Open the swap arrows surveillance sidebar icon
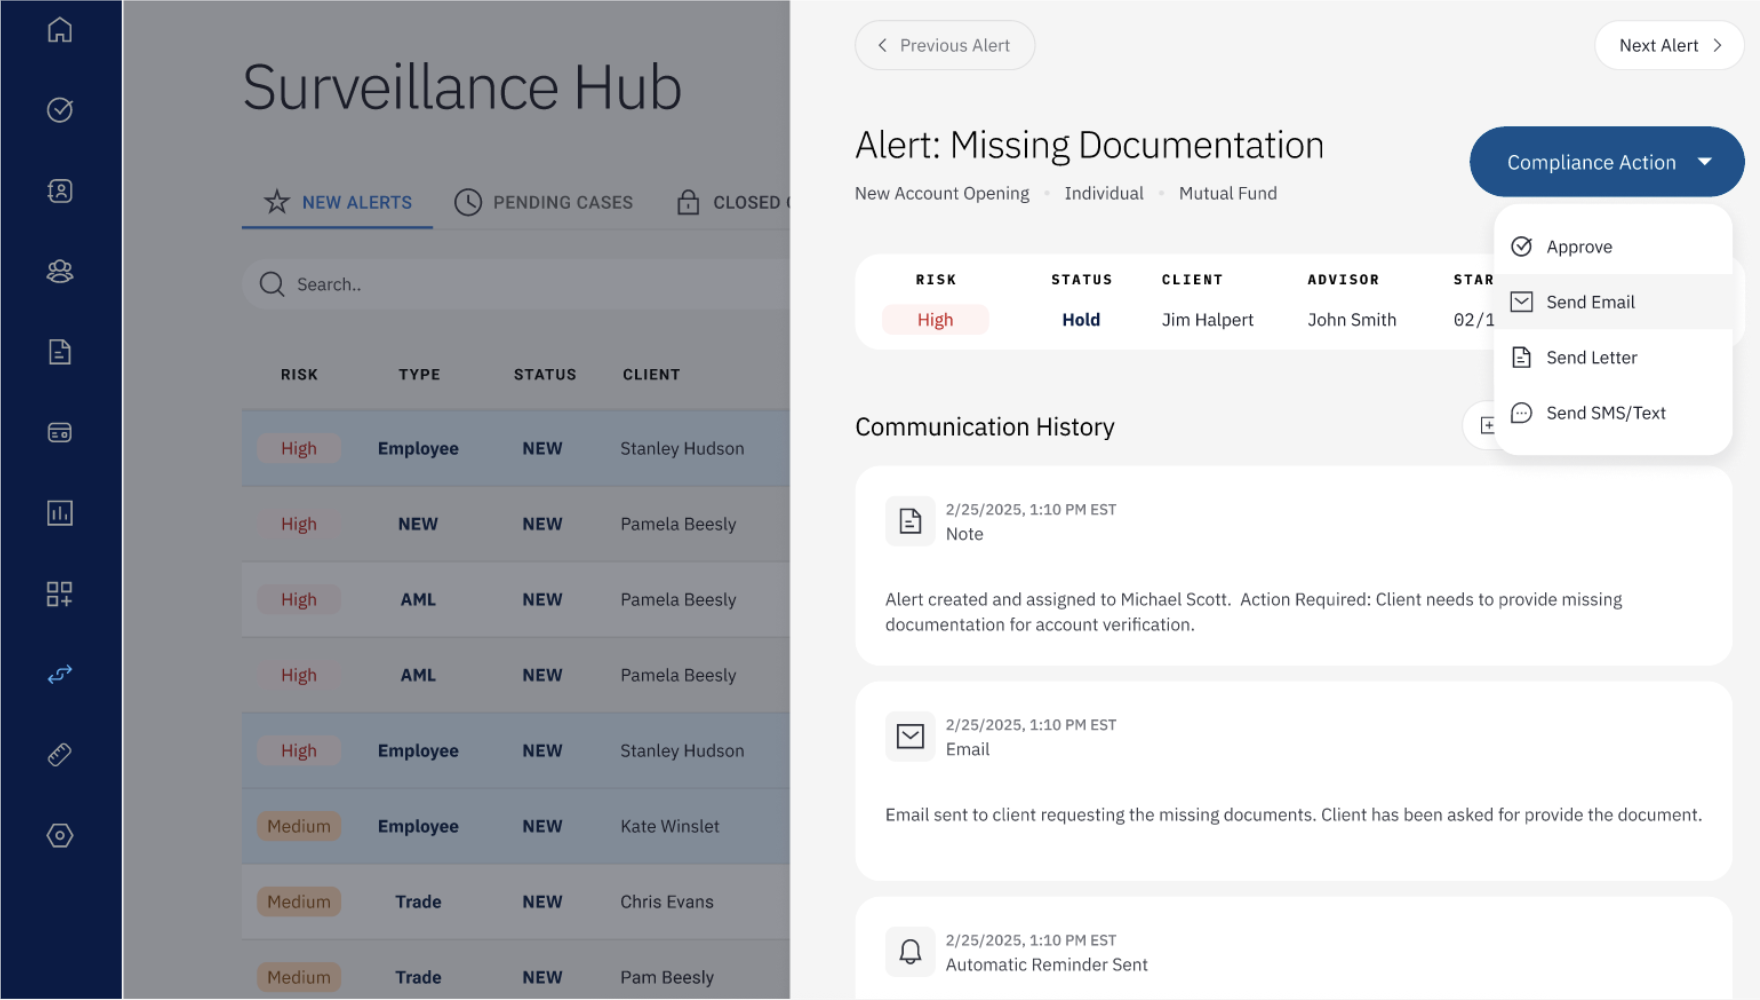Image resolution: width=1760 pixels, height=1000 pixels. click(x=60, y=674)
